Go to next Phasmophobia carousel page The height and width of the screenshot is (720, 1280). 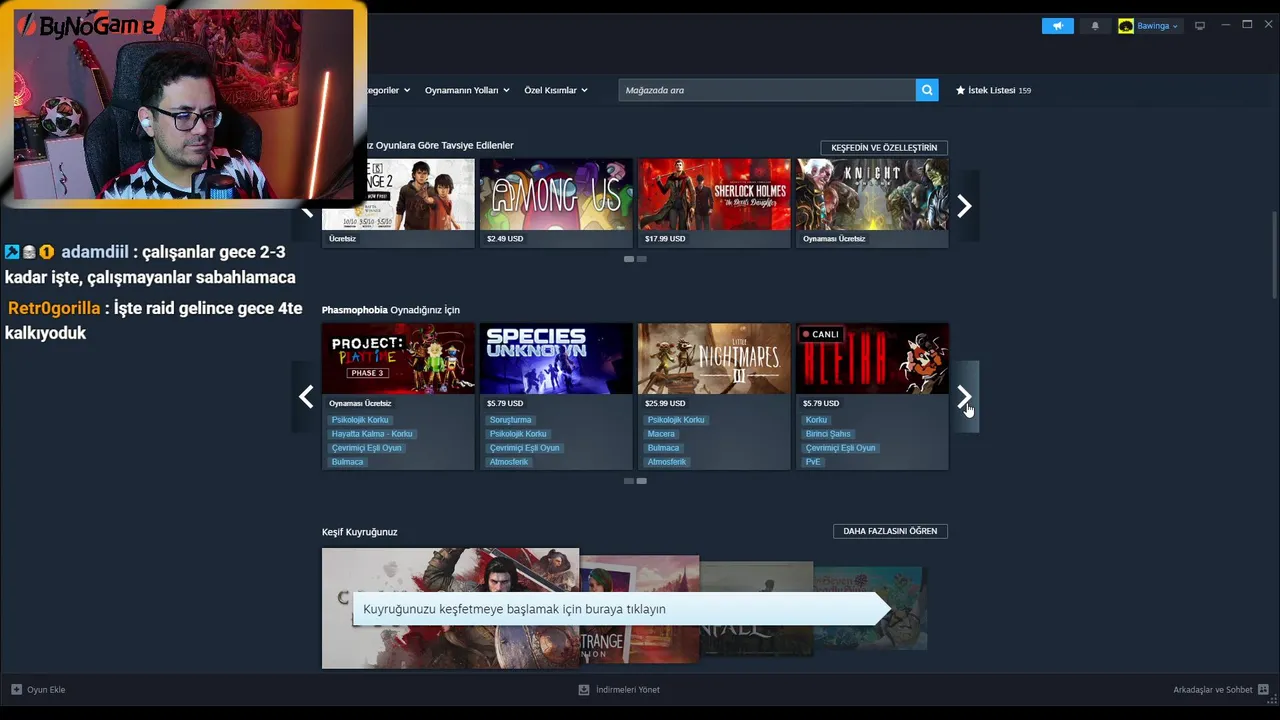[x=964, y=397]
